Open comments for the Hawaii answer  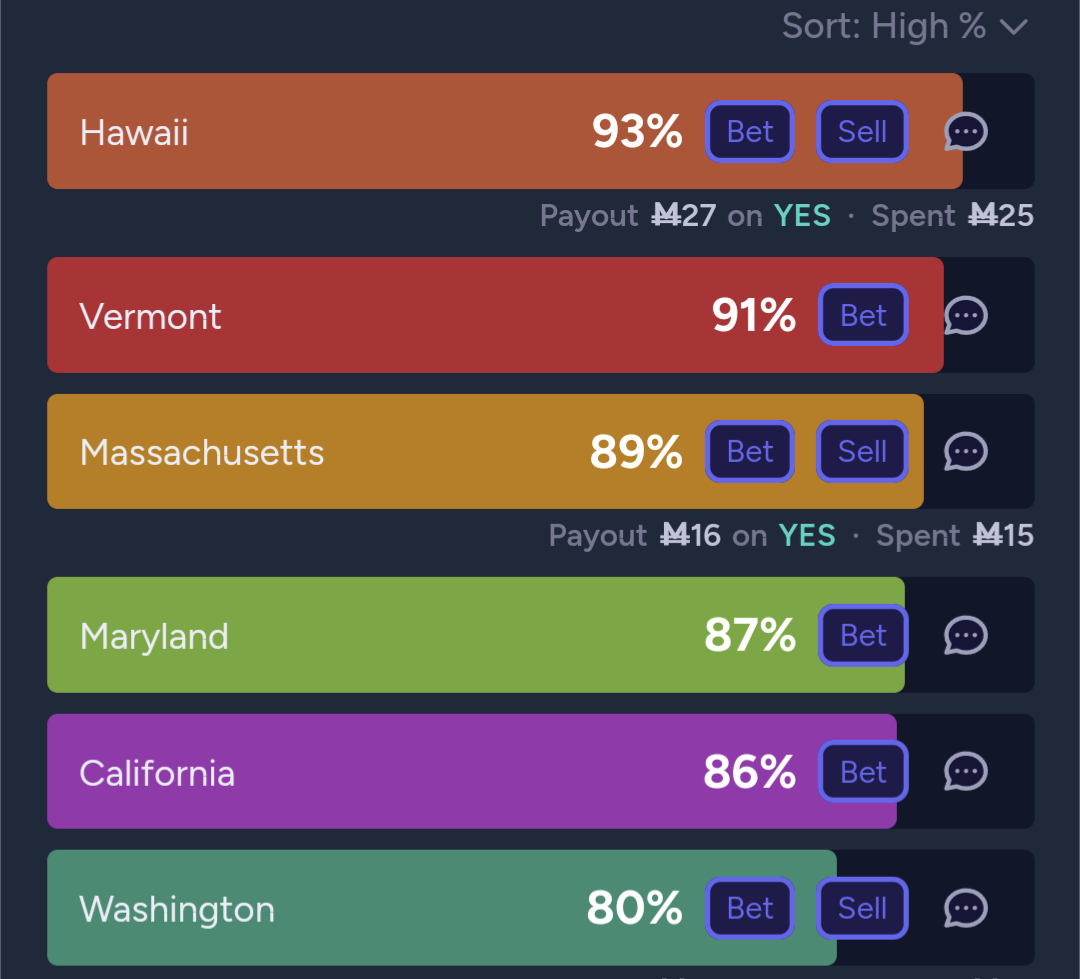pos(966,132)
